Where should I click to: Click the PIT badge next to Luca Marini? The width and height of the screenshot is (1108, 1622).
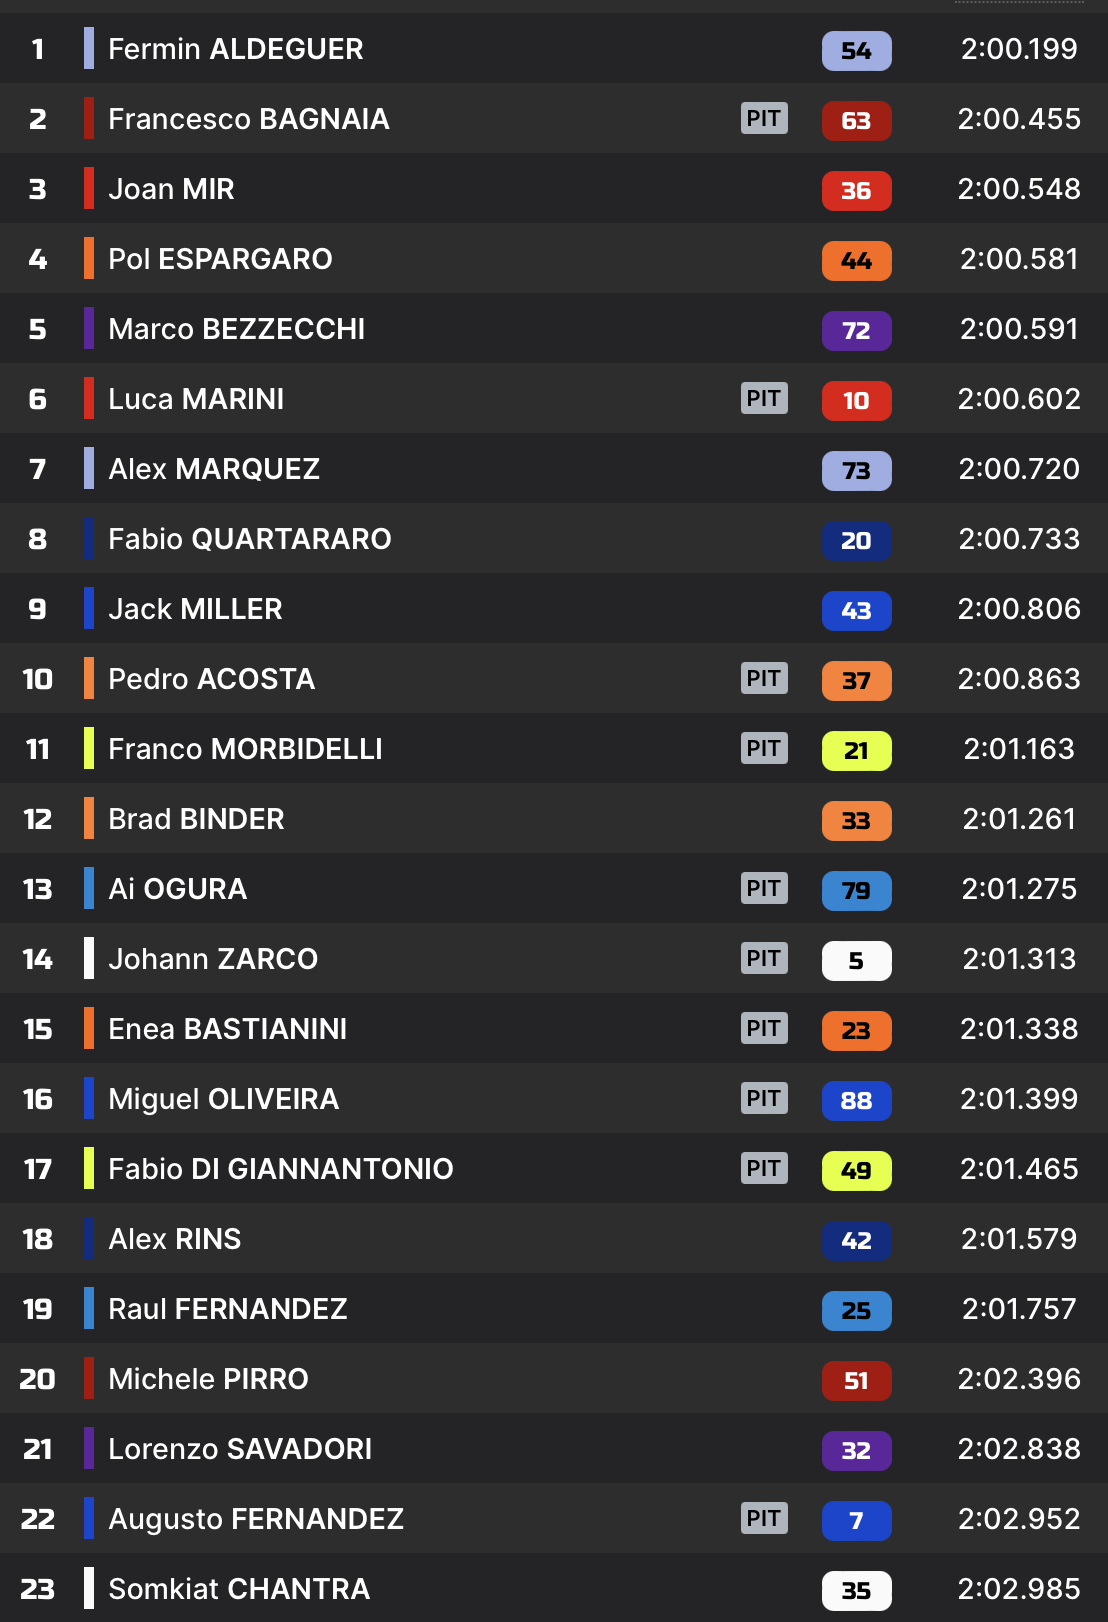tap(764, 399)
